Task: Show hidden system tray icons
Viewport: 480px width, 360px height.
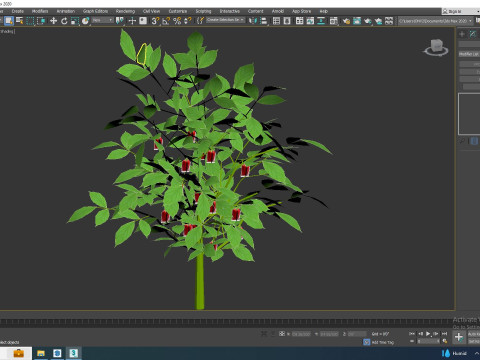Action: [x=476, y=353]
